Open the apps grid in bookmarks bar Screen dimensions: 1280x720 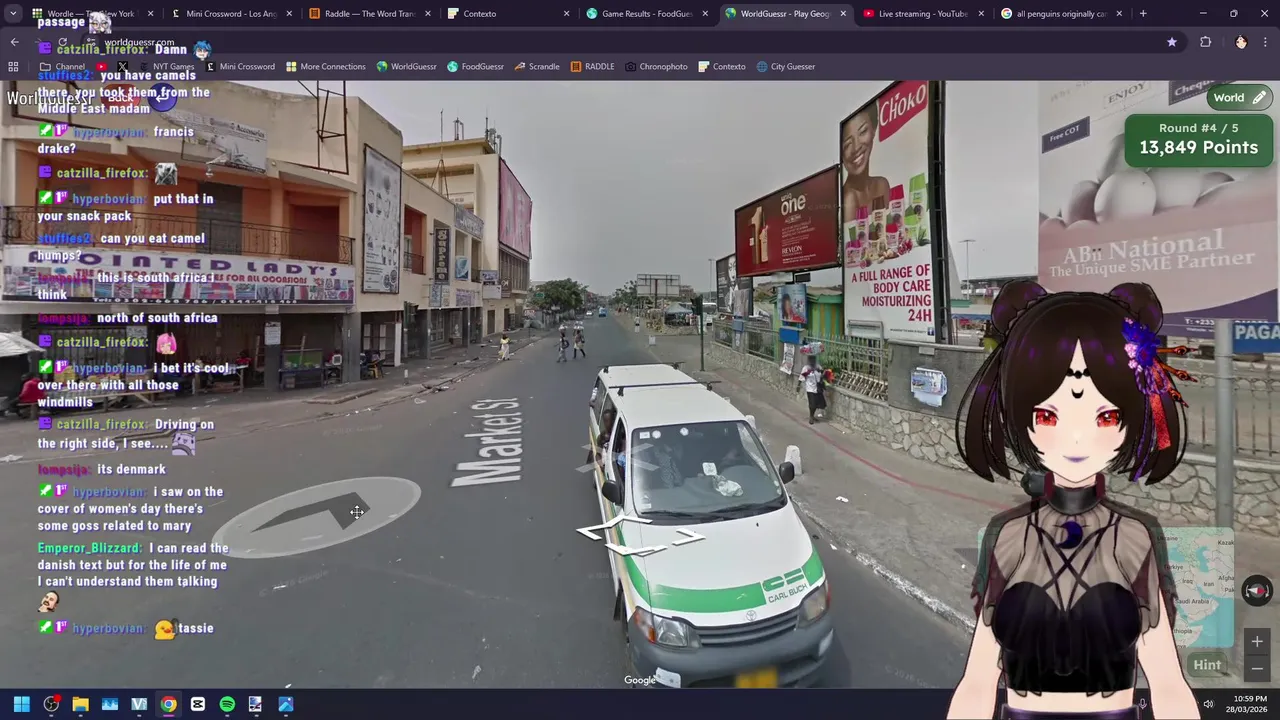[x=13, y=66]
